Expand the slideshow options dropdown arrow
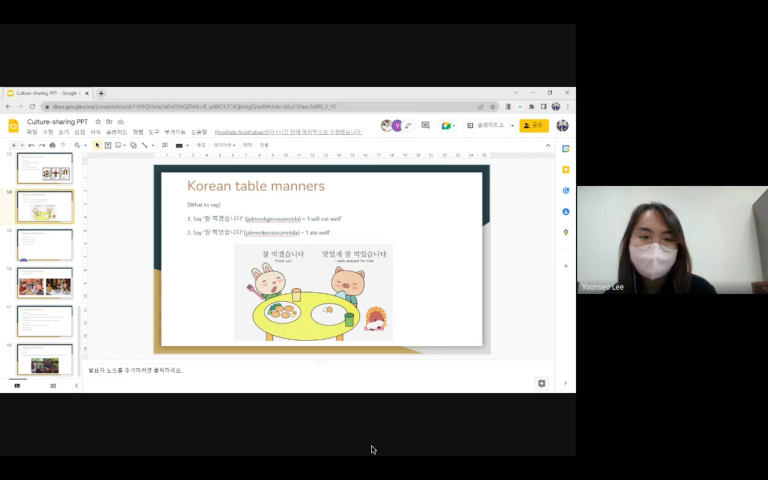 coord(512,126)
